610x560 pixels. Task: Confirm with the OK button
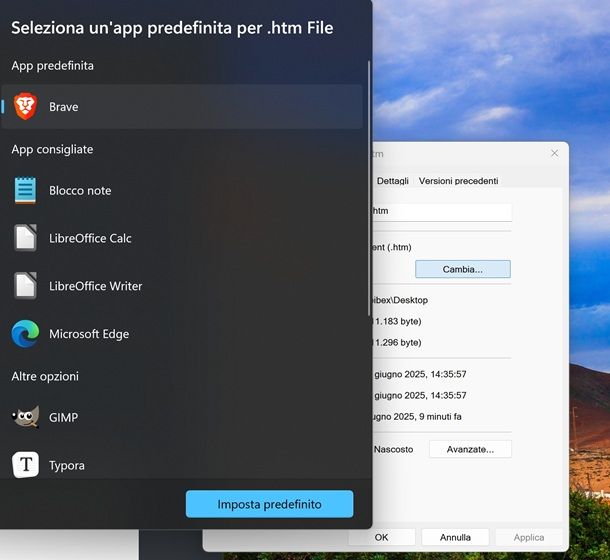tap(381, 537)
